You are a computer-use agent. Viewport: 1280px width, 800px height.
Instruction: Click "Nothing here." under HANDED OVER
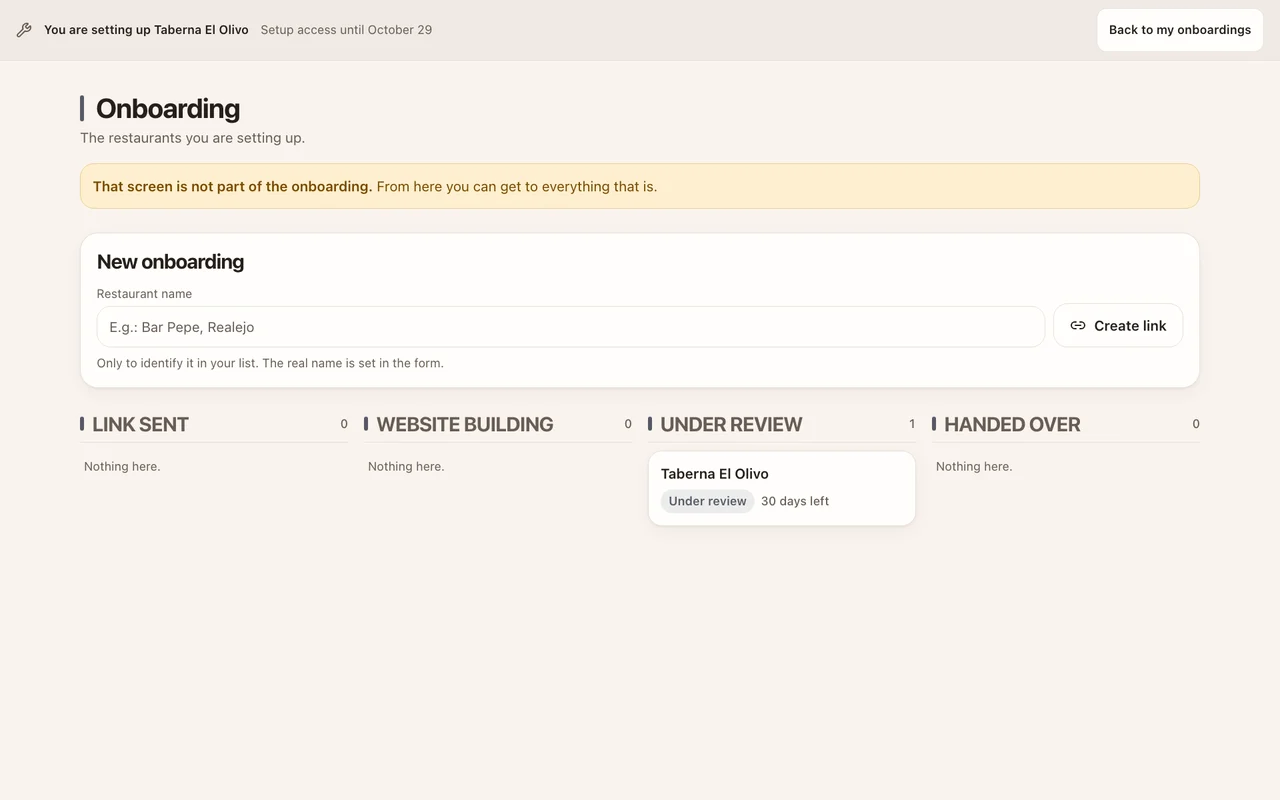pos(974,467)
